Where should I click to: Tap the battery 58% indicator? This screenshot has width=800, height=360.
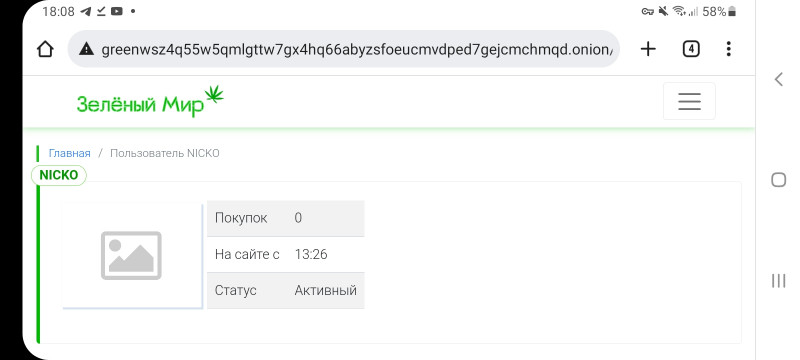pyautogui.click(x=719, y=11)
